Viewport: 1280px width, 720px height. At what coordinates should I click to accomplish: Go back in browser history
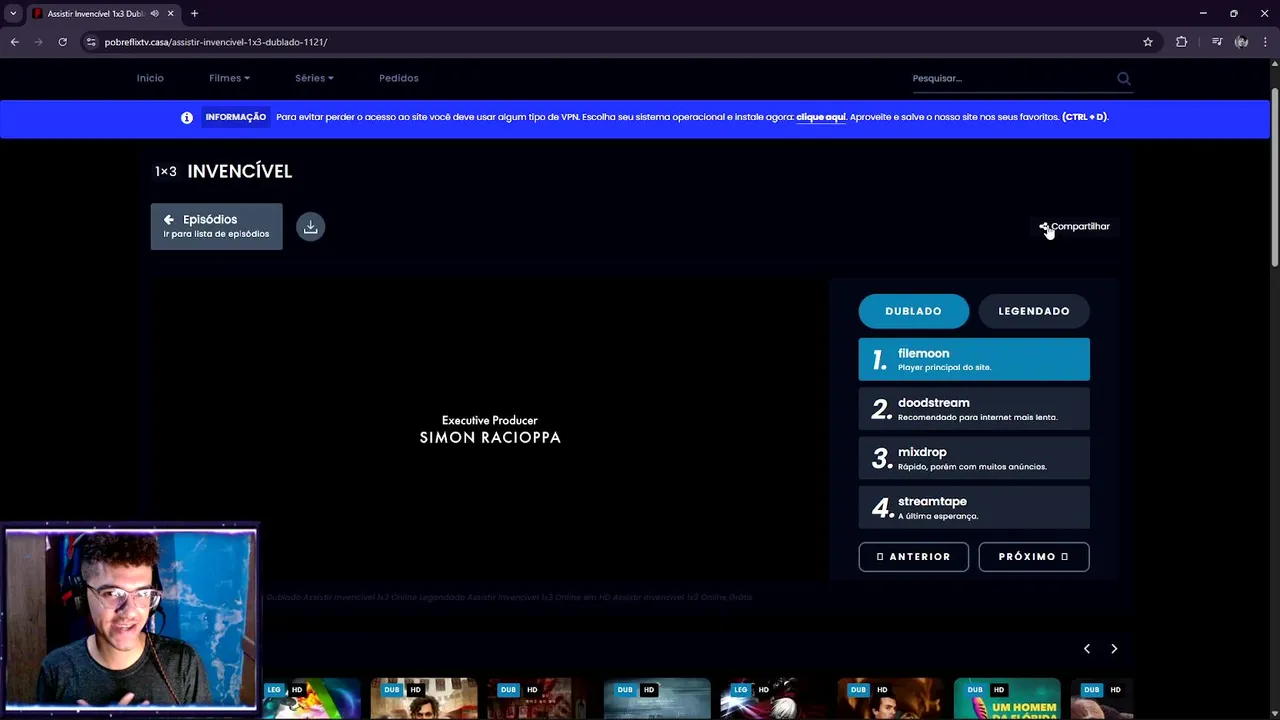14,42
